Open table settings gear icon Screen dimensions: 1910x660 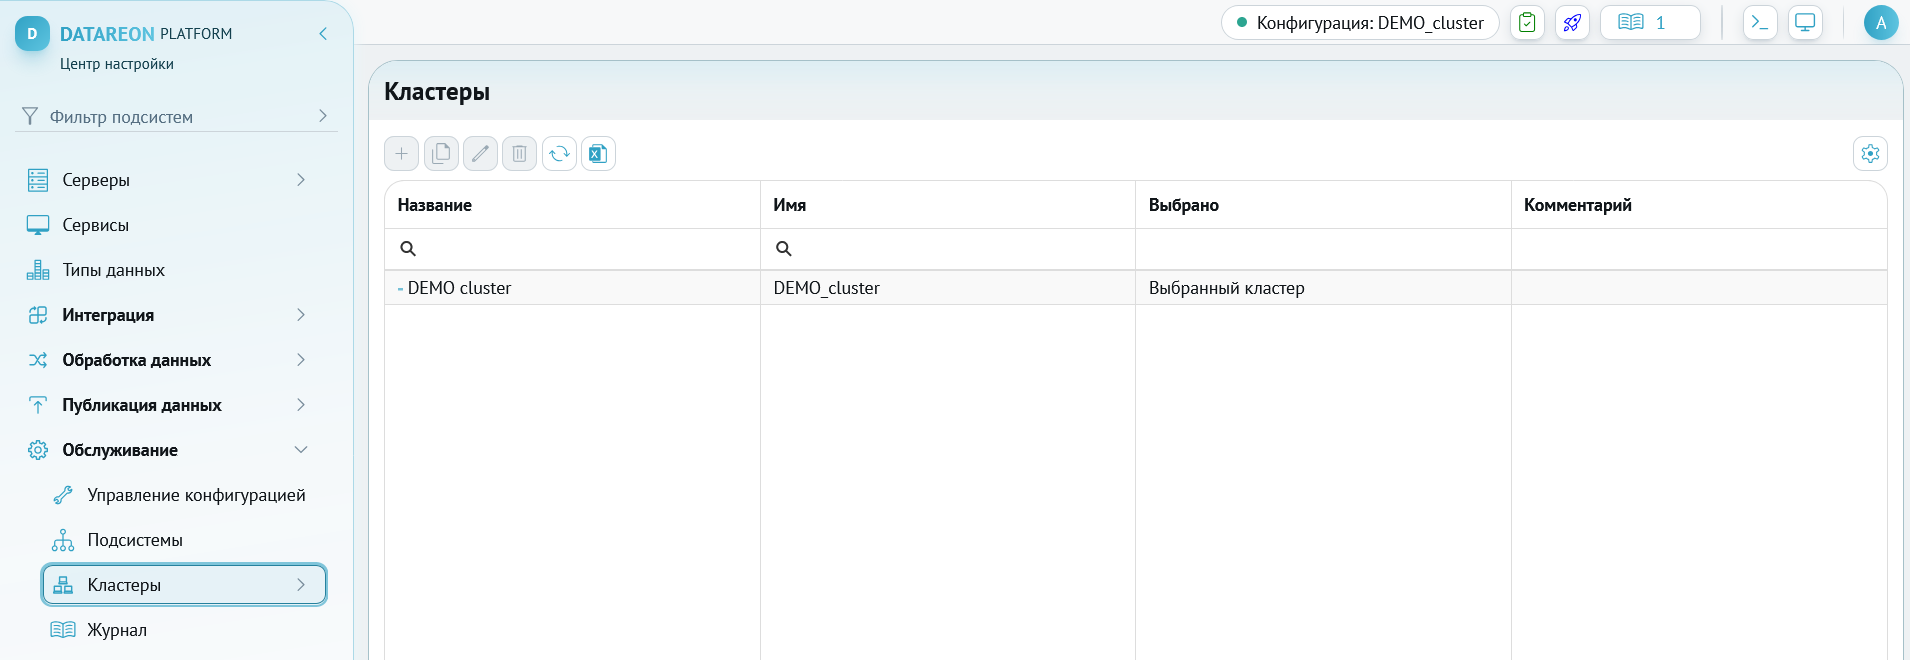click(1870, 154)
